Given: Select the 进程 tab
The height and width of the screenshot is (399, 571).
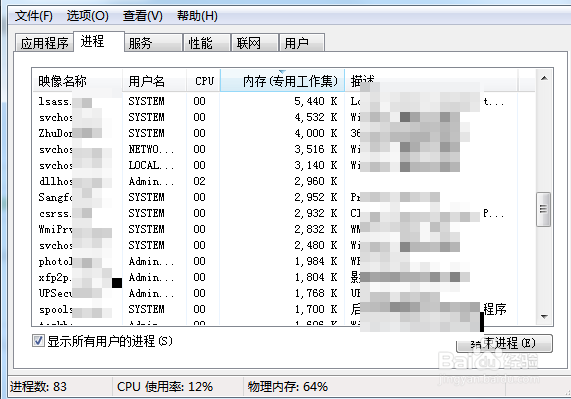Looking at the screenshot, I should [99, 42].
